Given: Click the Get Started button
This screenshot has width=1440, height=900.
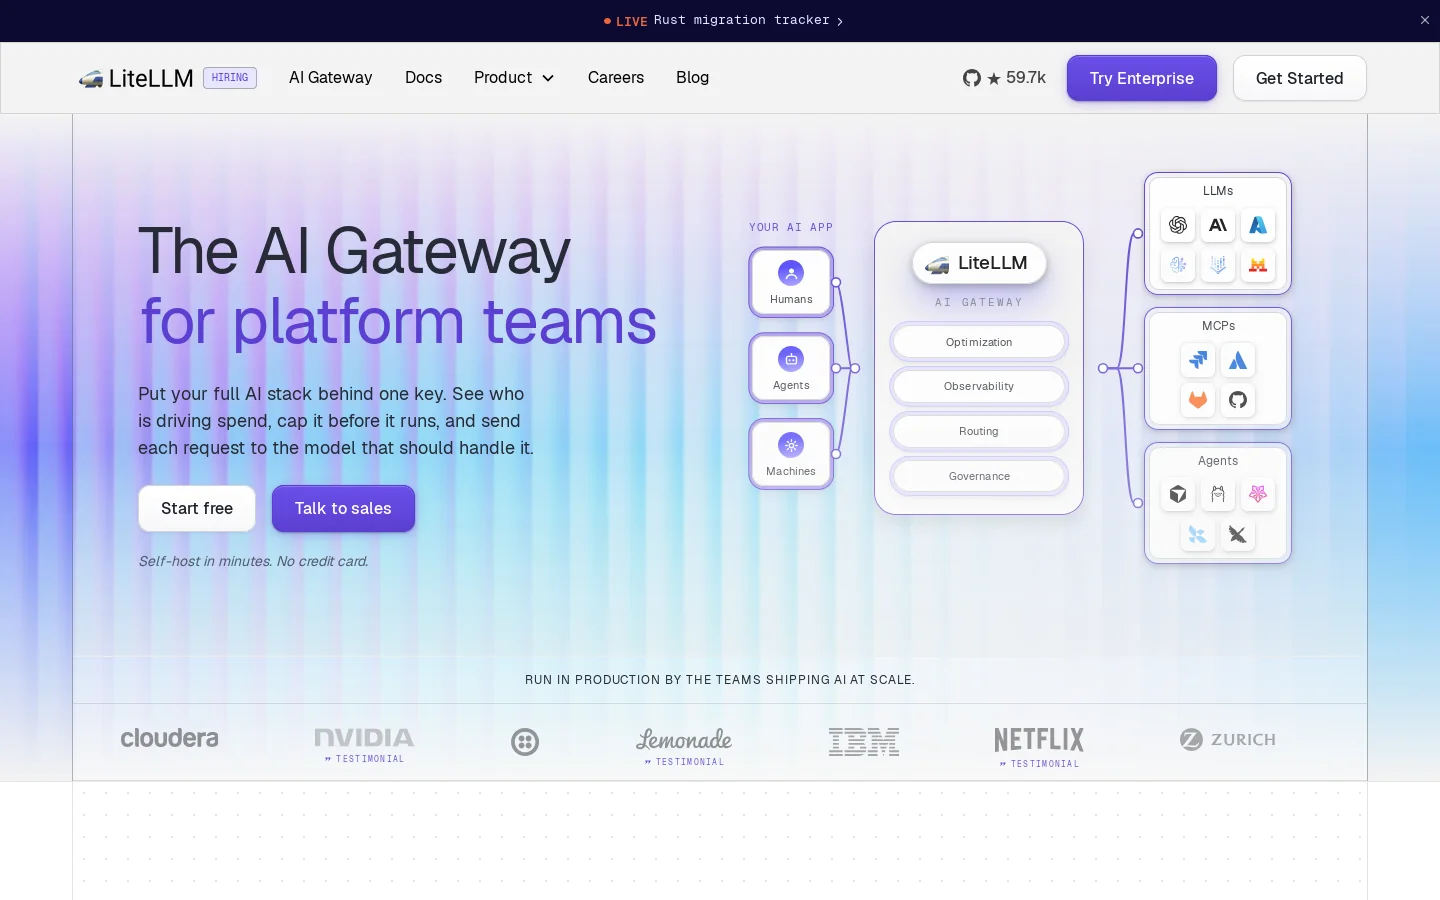Looking at the screenshot, I should pos(1300,78).
